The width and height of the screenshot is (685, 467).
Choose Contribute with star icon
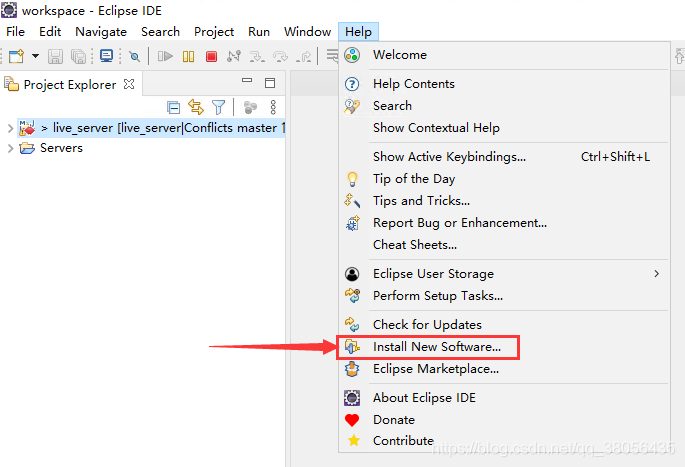click(504, 441)
